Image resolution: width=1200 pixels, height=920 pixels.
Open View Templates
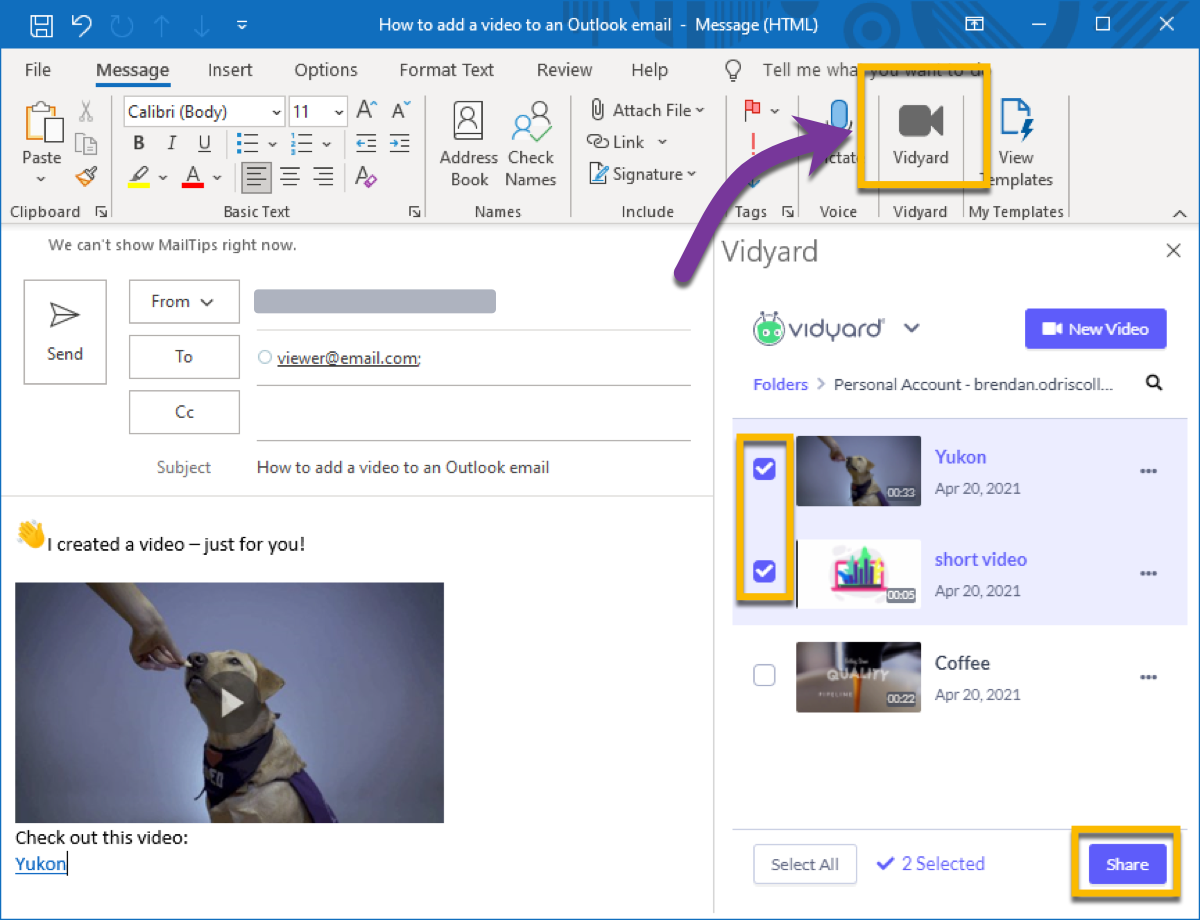(1016, 144)
